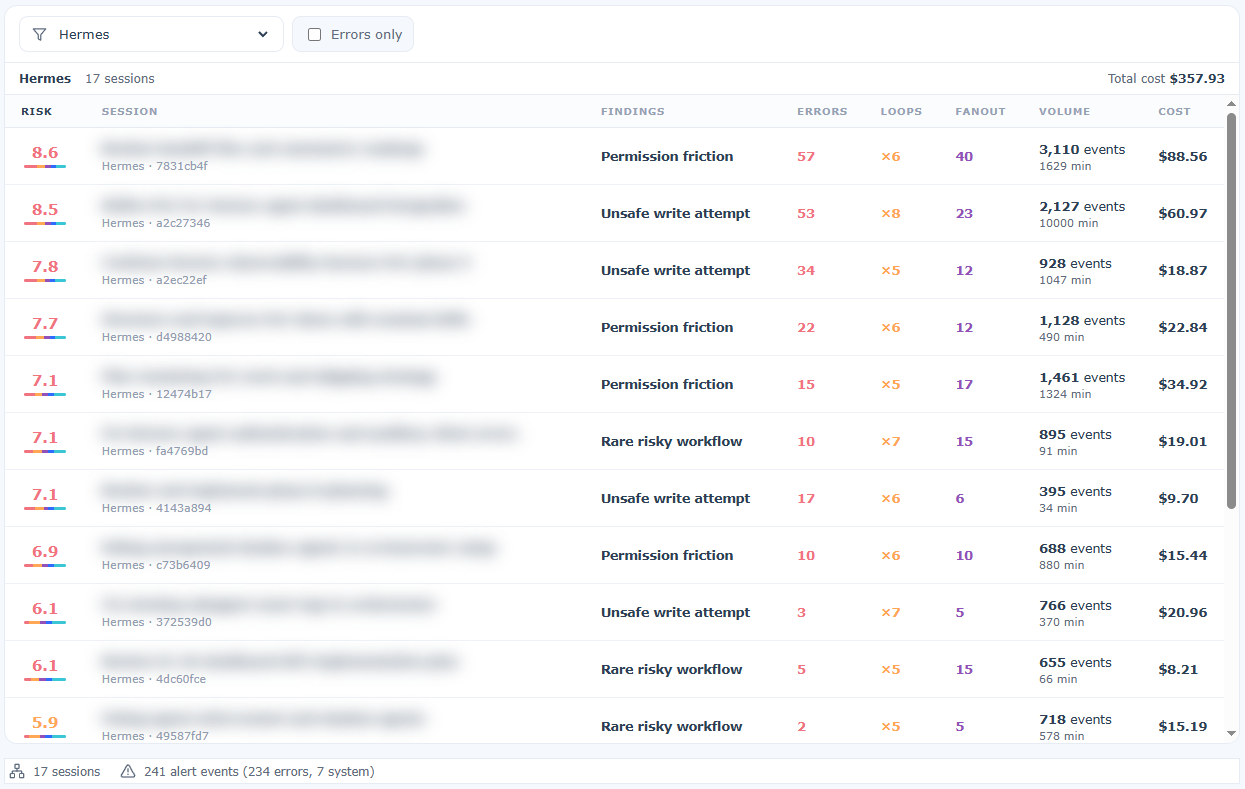Viewport: 1245px width, 789px height.
Task: Click cost $9.70
Action: [x=1178, y=498]
